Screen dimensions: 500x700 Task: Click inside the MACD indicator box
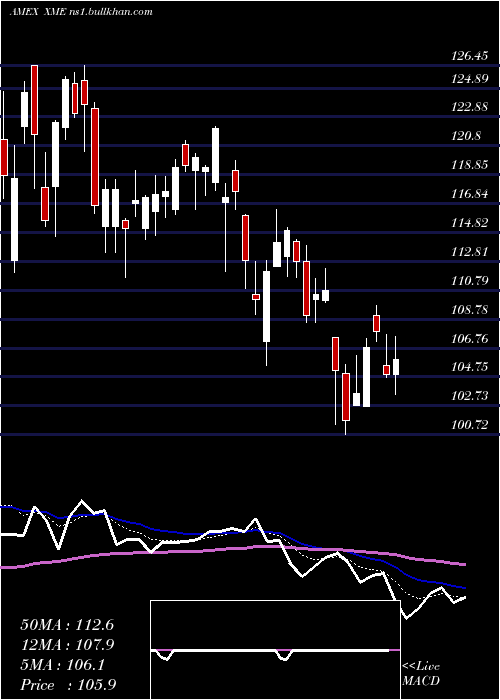click(275, 650)
